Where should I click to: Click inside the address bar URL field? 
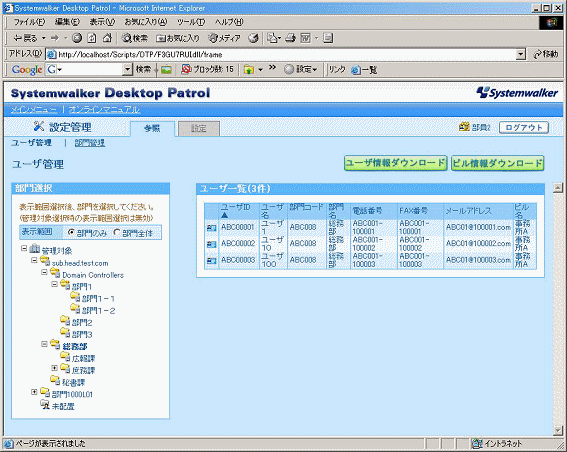pyautogui.click(x=282, y=55)
